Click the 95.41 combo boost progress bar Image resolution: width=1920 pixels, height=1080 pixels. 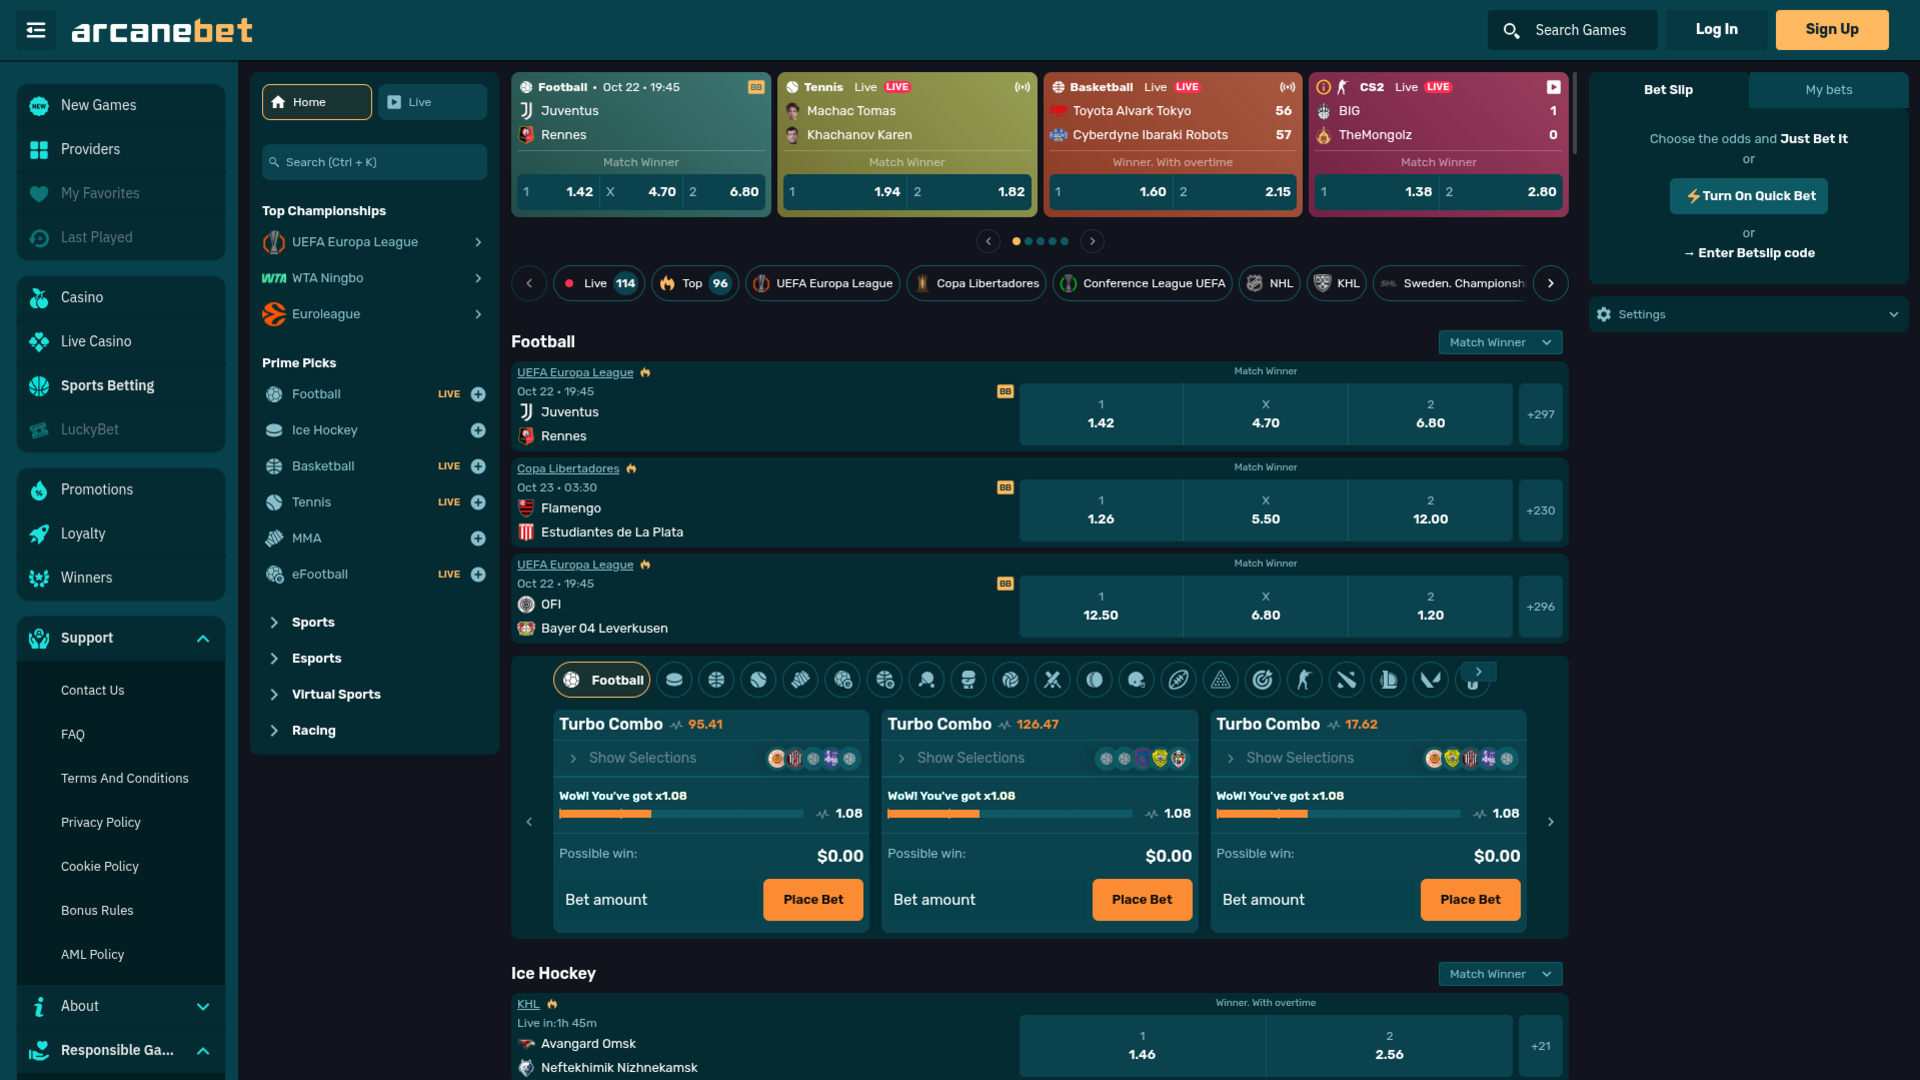click(681, 814)
